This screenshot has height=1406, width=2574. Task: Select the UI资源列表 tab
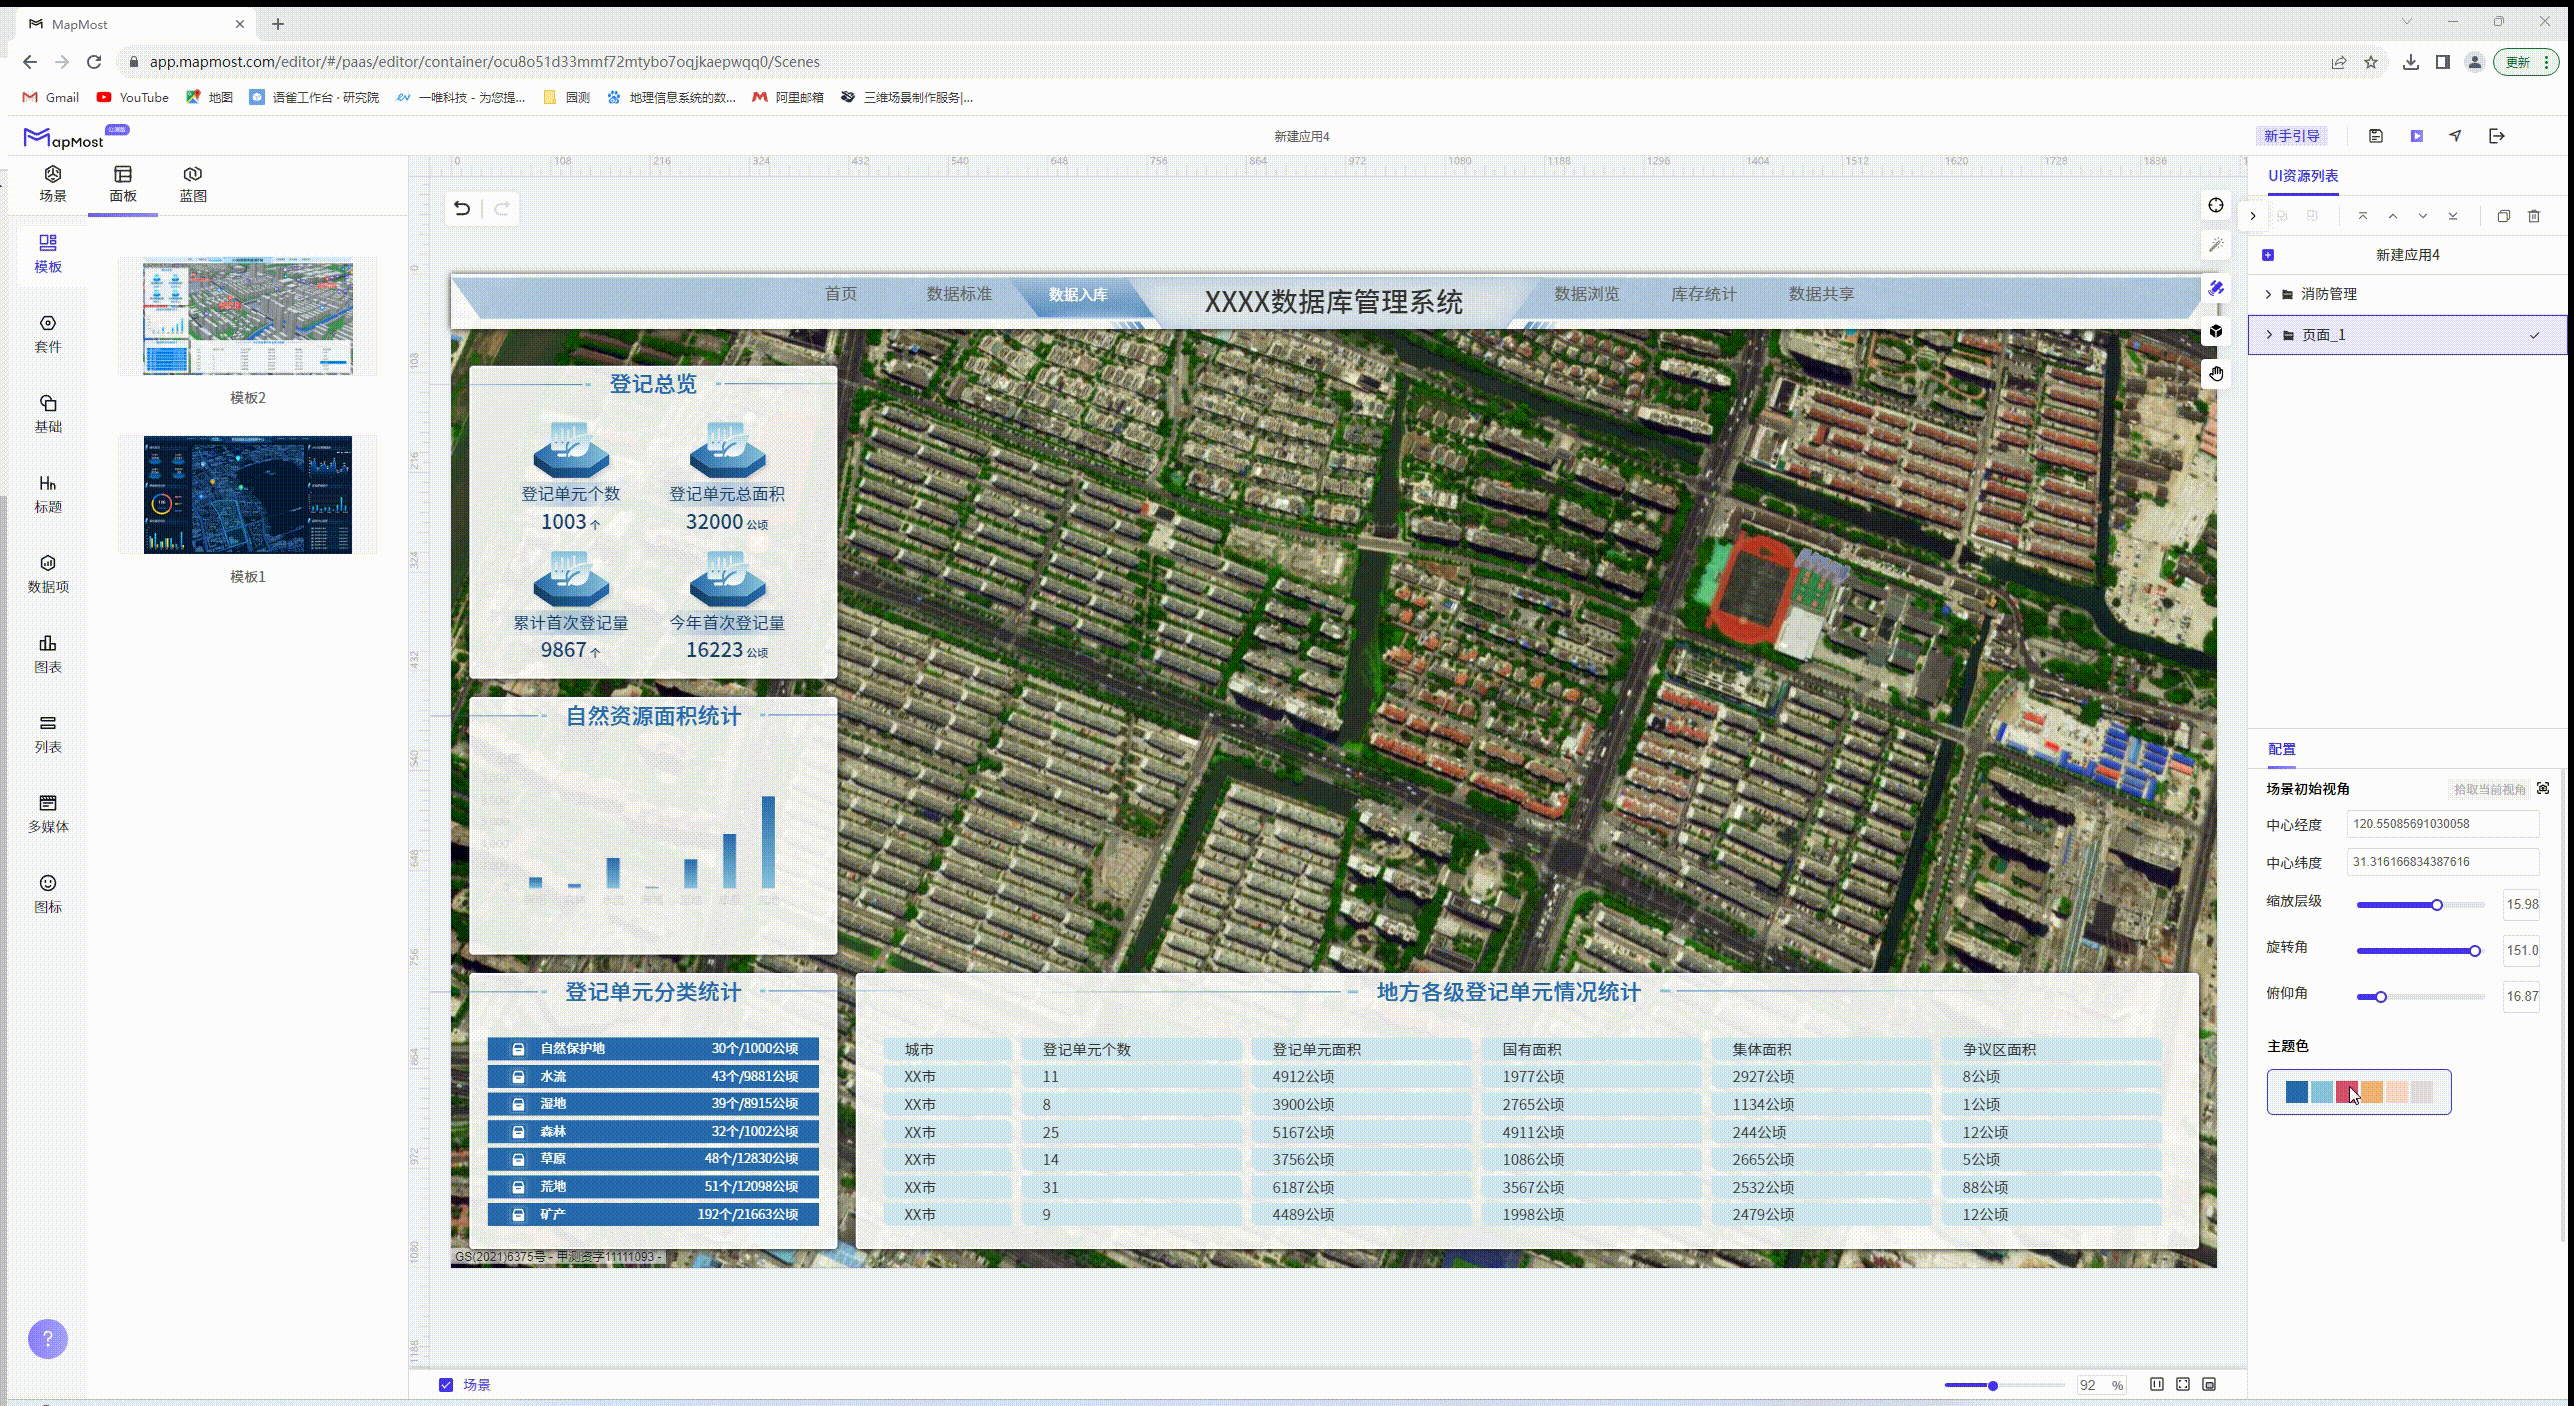pyautogui.click(x=2303, y=176)
